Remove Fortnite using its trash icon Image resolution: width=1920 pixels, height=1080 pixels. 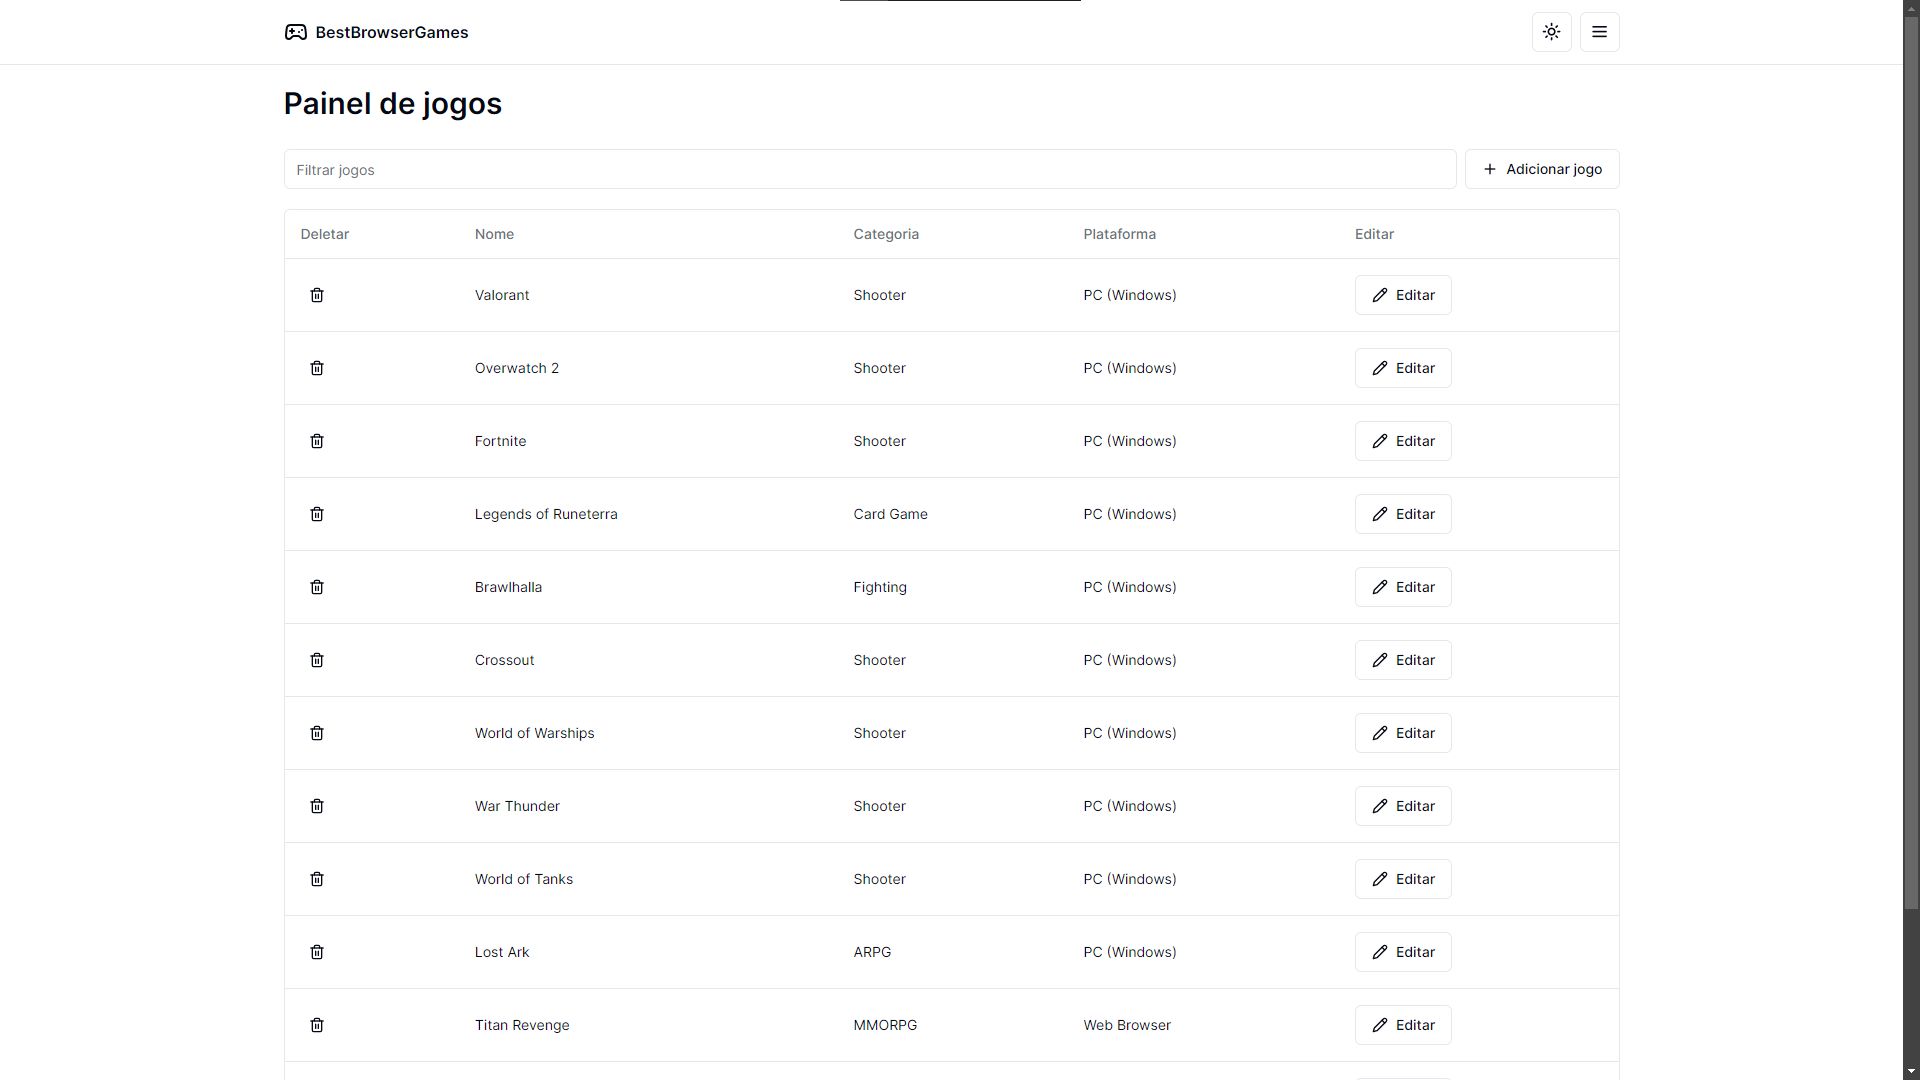[x=317, y=441]
